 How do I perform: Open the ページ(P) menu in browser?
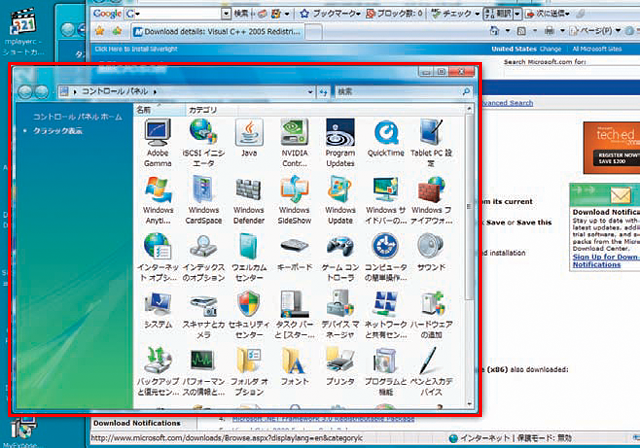coord(596,31)
